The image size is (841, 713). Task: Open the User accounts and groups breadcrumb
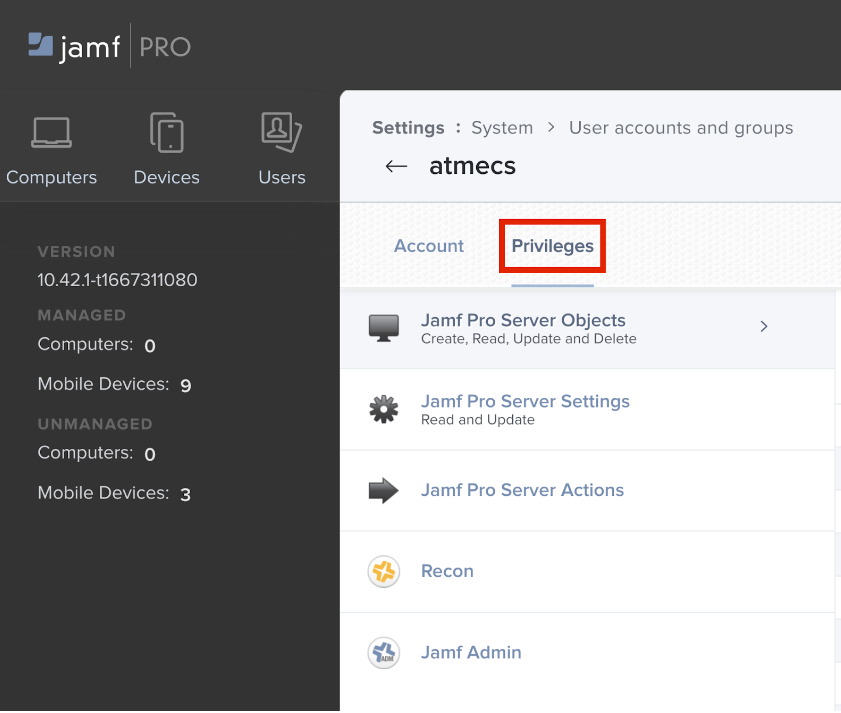pyautogui.click(x=680, y=128)
